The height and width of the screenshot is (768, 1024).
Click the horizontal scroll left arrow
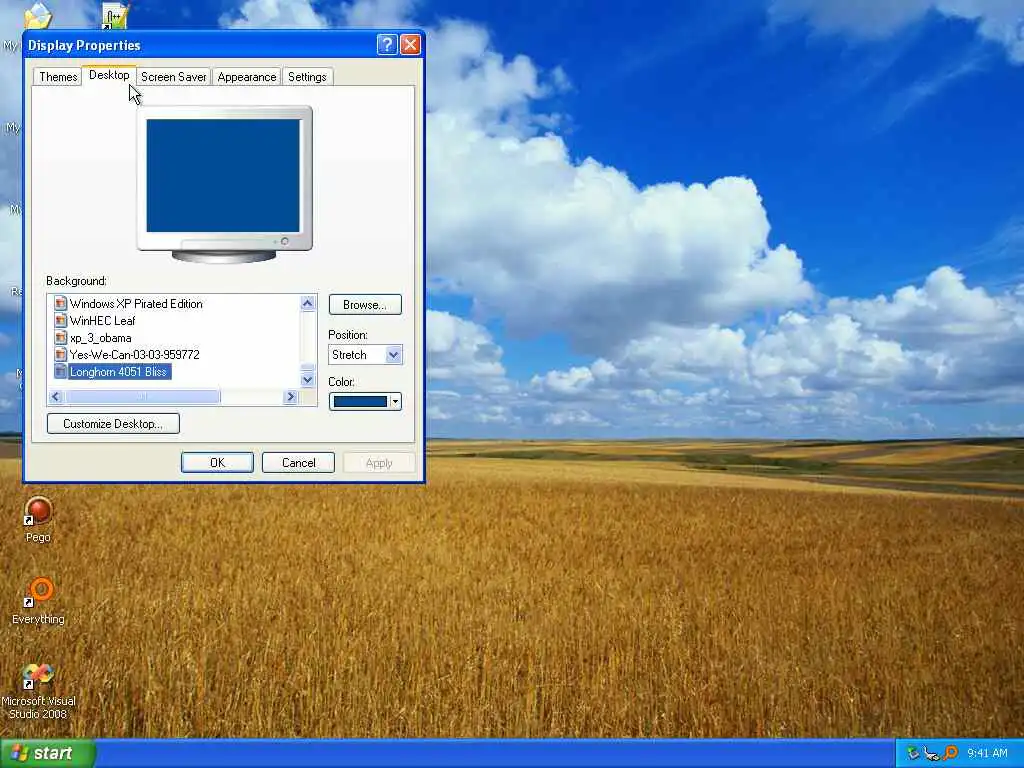click(56, 396)
